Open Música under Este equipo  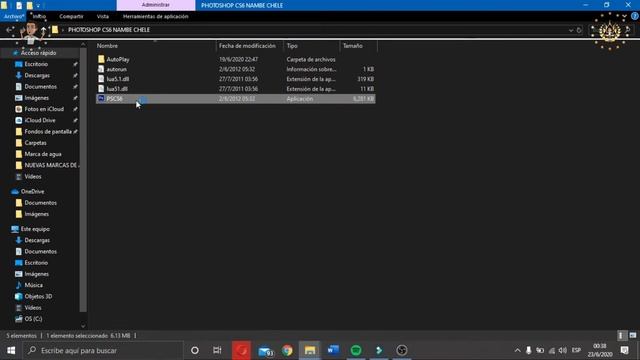(33, 285)
